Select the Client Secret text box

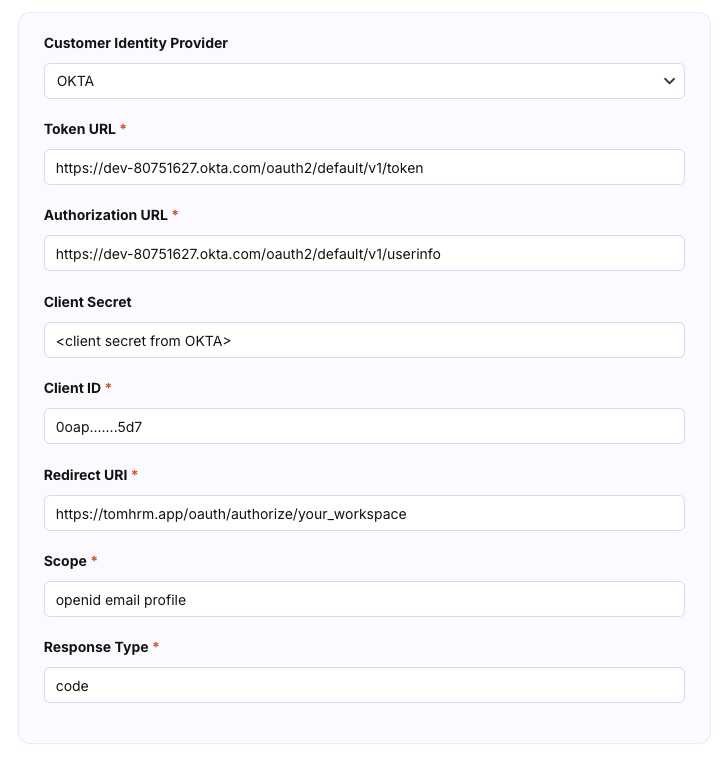(364, 341)
